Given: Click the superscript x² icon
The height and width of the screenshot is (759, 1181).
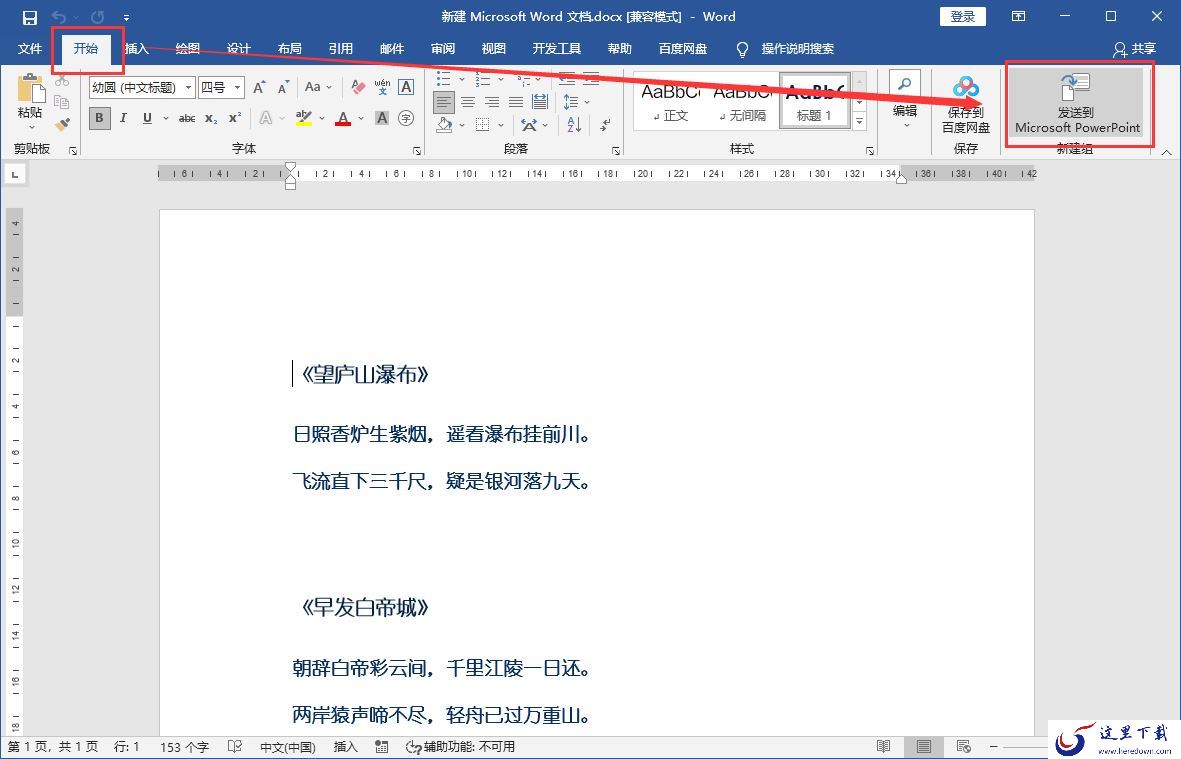Looking at the screenshot, I should [235, 118].
